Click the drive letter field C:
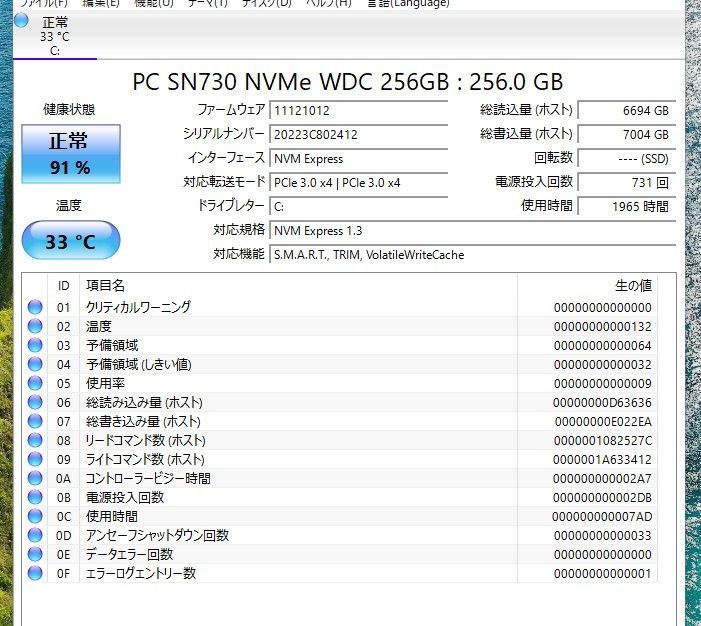Viewport: 701px width, 626px height. [359, 206]
